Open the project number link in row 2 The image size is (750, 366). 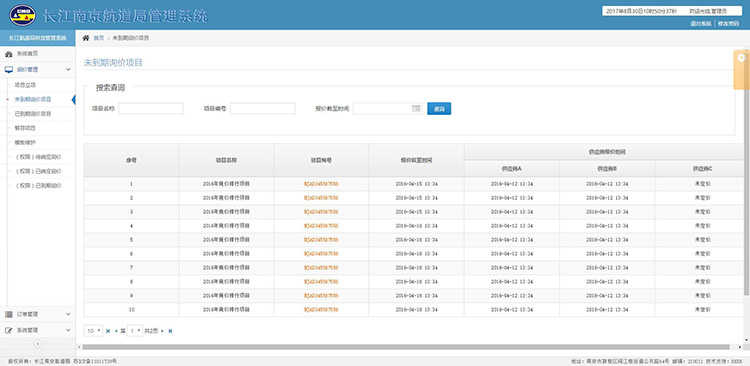[x=321, y=198]
